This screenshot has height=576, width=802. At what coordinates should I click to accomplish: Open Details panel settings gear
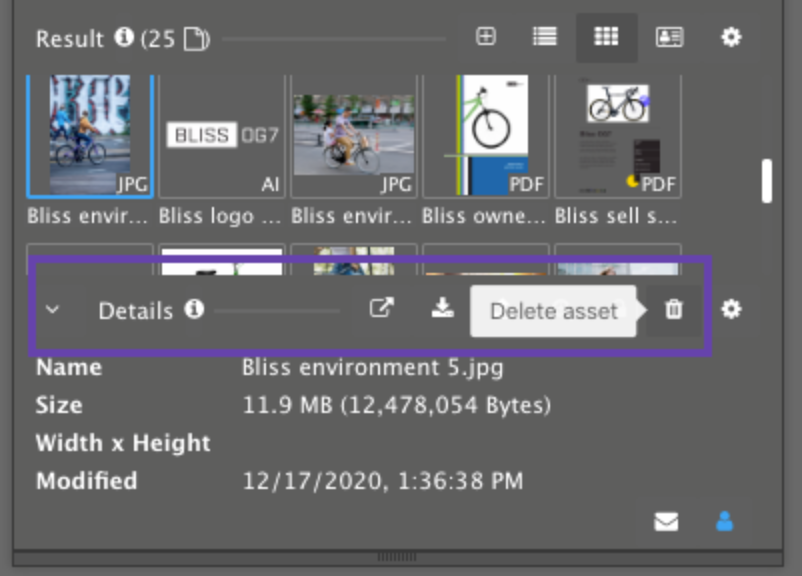(731, 309)
